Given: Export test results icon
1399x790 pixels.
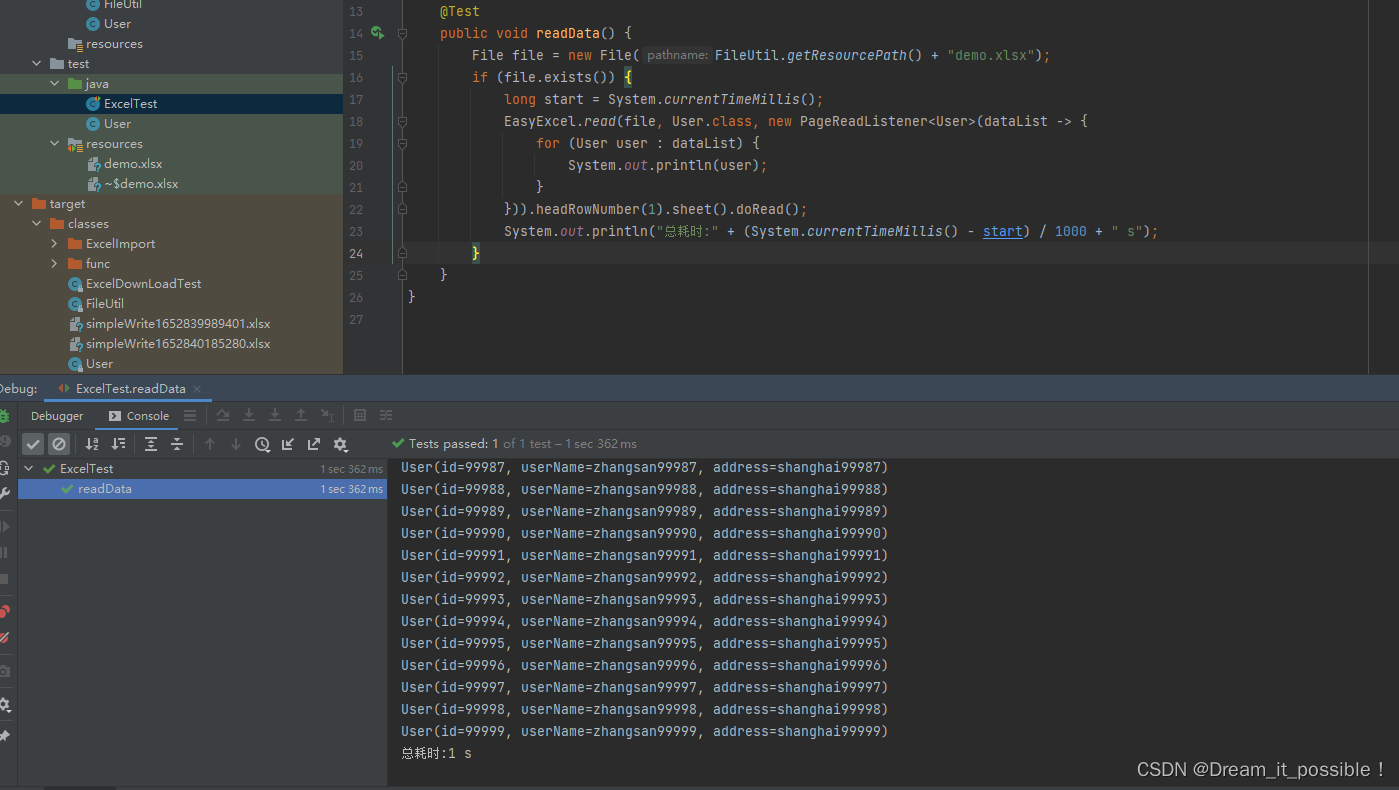Looking at the screenshot, I should pyautogui.click(x=314, y=444).
